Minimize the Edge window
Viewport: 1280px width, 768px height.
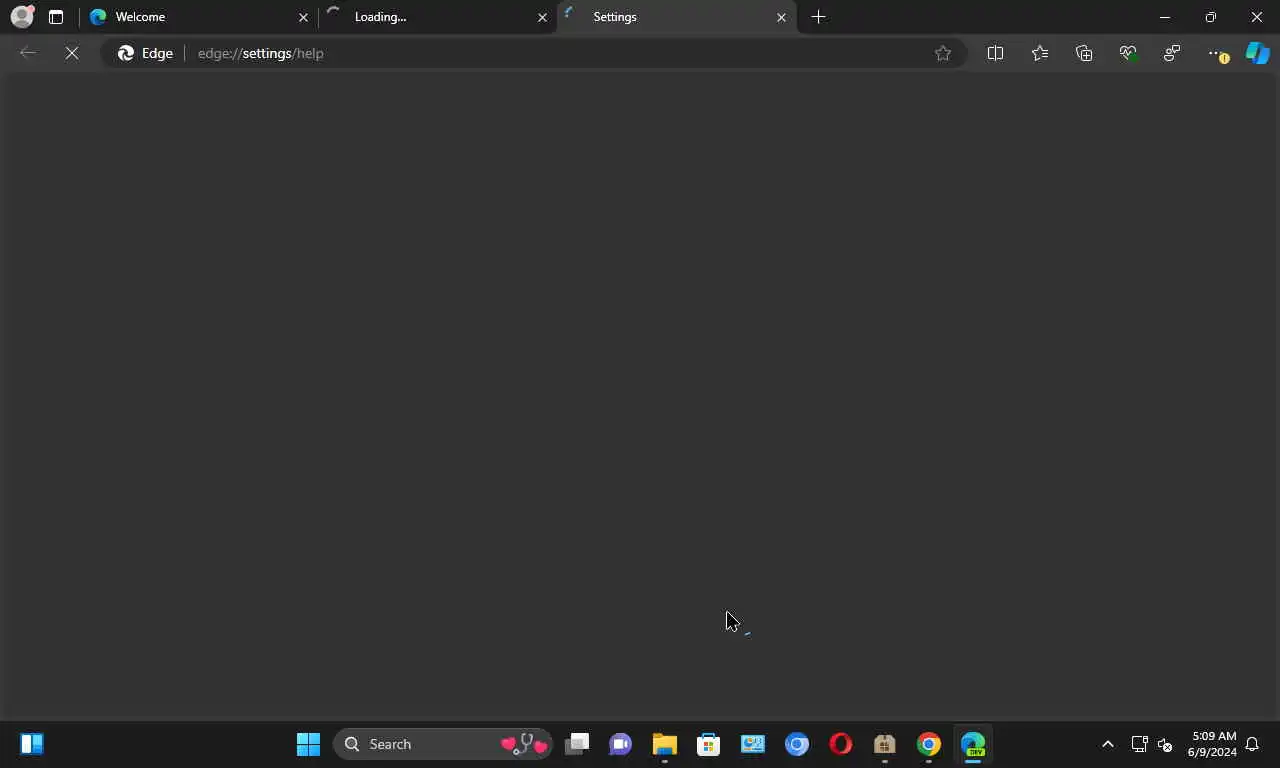point(1165,17)
